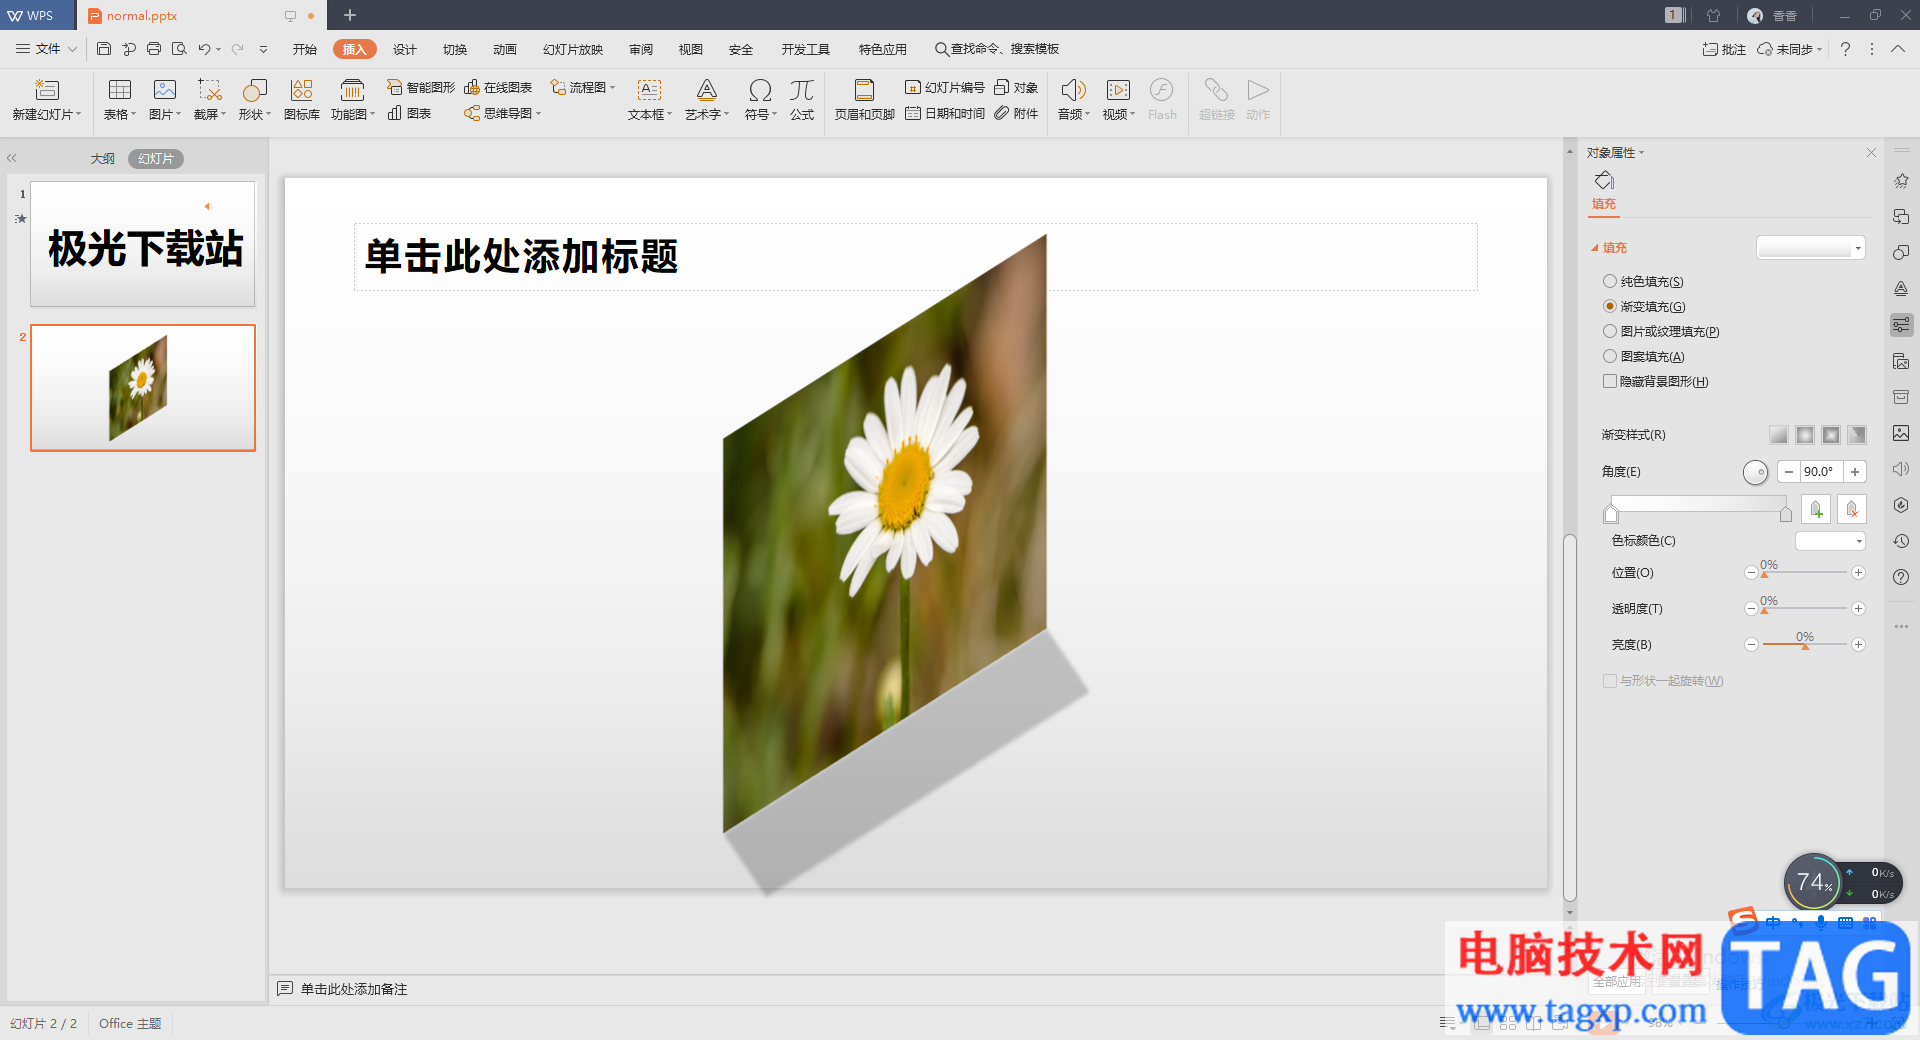Open the Transitions (切换) ribbon tab
1920x1040 pixels.
click(455, 49)
